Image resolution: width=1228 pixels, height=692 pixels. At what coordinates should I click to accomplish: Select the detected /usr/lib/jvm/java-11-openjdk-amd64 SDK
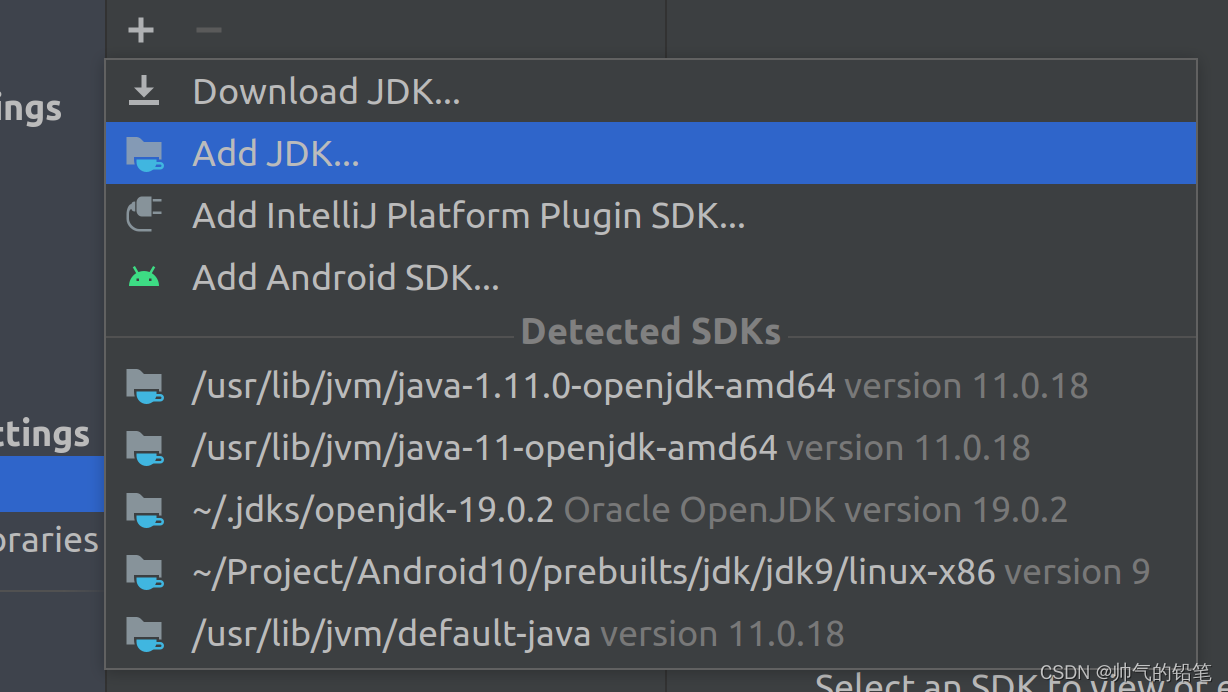coord(484,448)
